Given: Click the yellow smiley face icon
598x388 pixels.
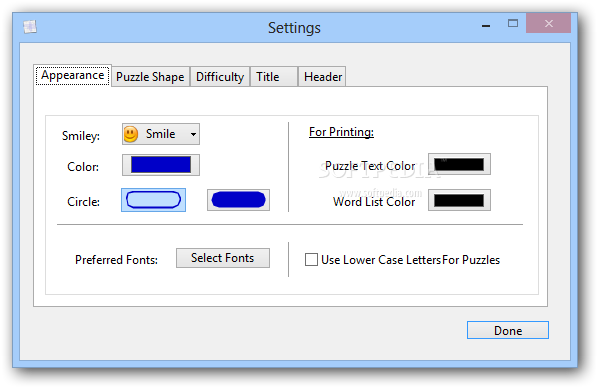Looking at the screenshot, I should coord(130,134).
